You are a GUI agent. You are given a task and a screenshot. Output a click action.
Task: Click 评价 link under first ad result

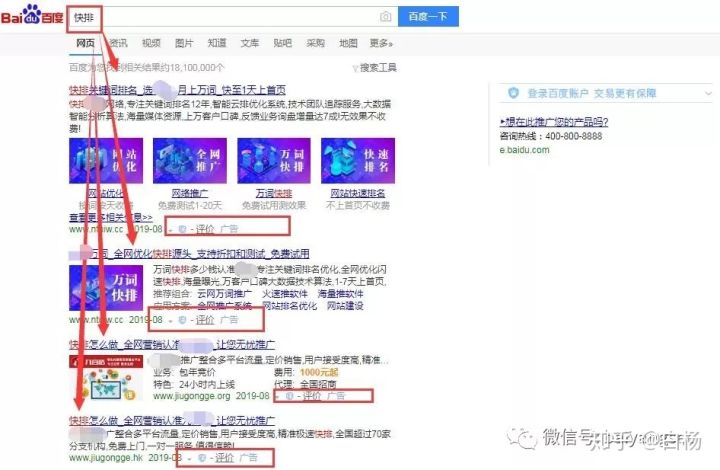point(204,228)
